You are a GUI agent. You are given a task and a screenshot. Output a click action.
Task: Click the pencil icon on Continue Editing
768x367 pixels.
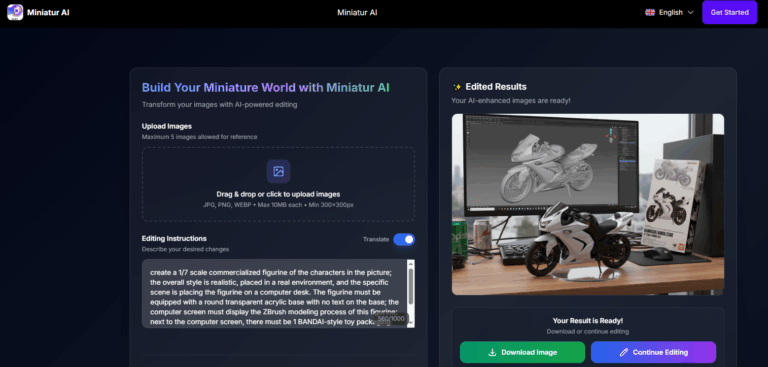tap(624, 352)
